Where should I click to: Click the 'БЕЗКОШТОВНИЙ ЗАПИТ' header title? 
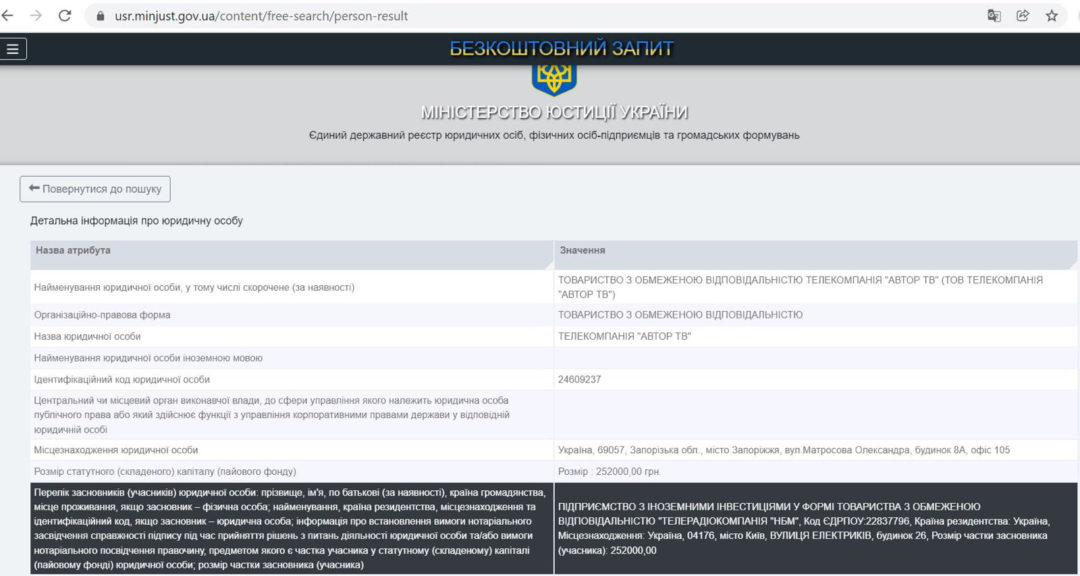pyautogui.click(x=561, y=49)
